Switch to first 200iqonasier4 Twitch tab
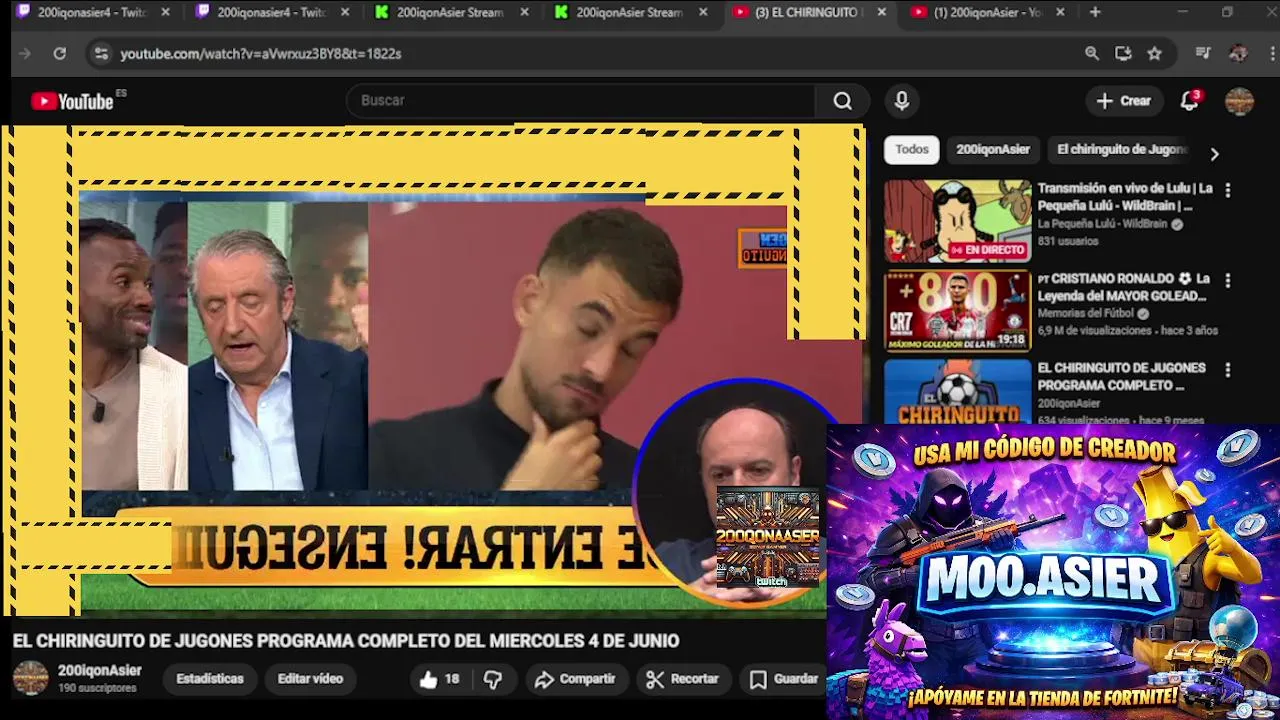The image size is (1280, 720). click(x=92, y=13)
